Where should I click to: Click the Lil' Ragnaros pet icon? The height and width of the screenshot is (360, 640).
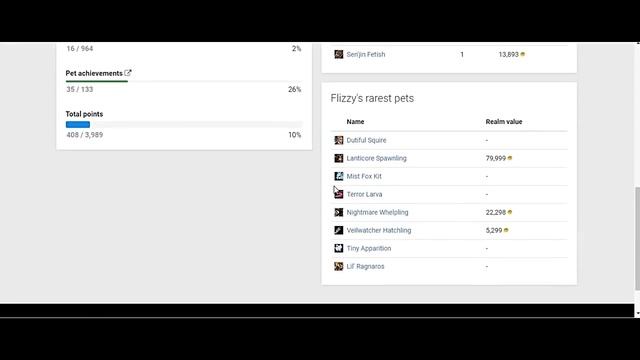point(339,266)
